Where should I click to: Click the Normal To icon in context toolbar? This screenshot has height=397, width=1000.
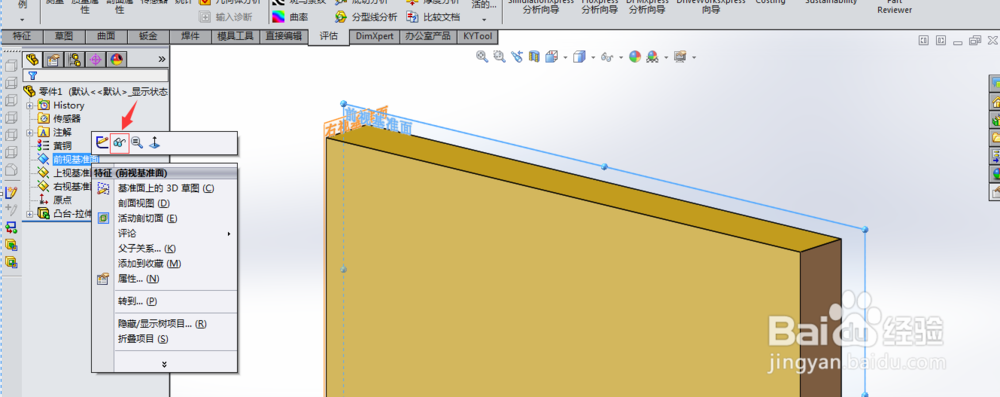point(154,144)
